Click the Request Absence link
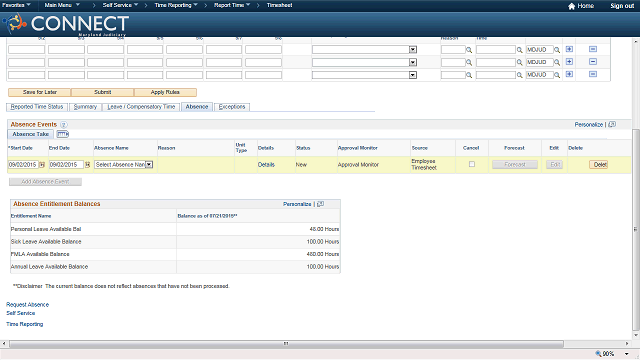The height and width of the screenshot is (360, 640). (27, 304)
